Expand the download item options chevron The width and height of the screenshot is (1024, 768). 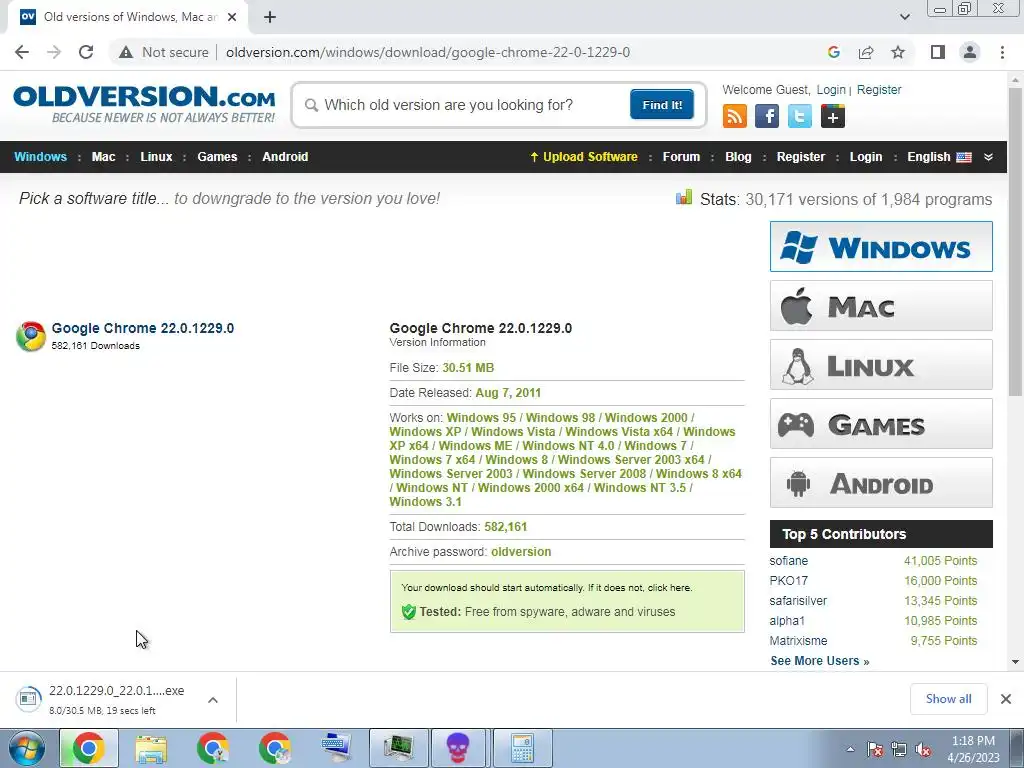213,699
